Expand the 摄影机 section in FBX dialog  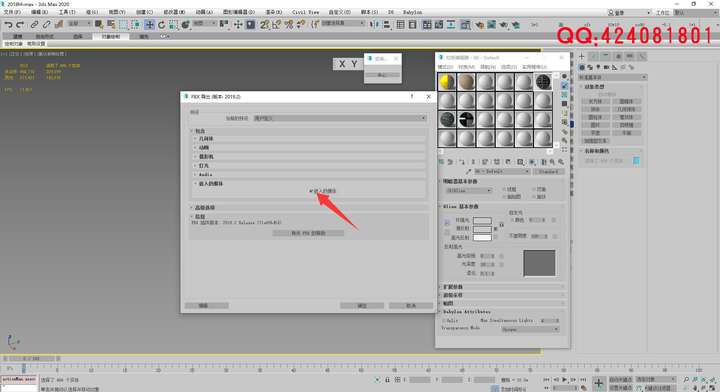pos(309,157)
